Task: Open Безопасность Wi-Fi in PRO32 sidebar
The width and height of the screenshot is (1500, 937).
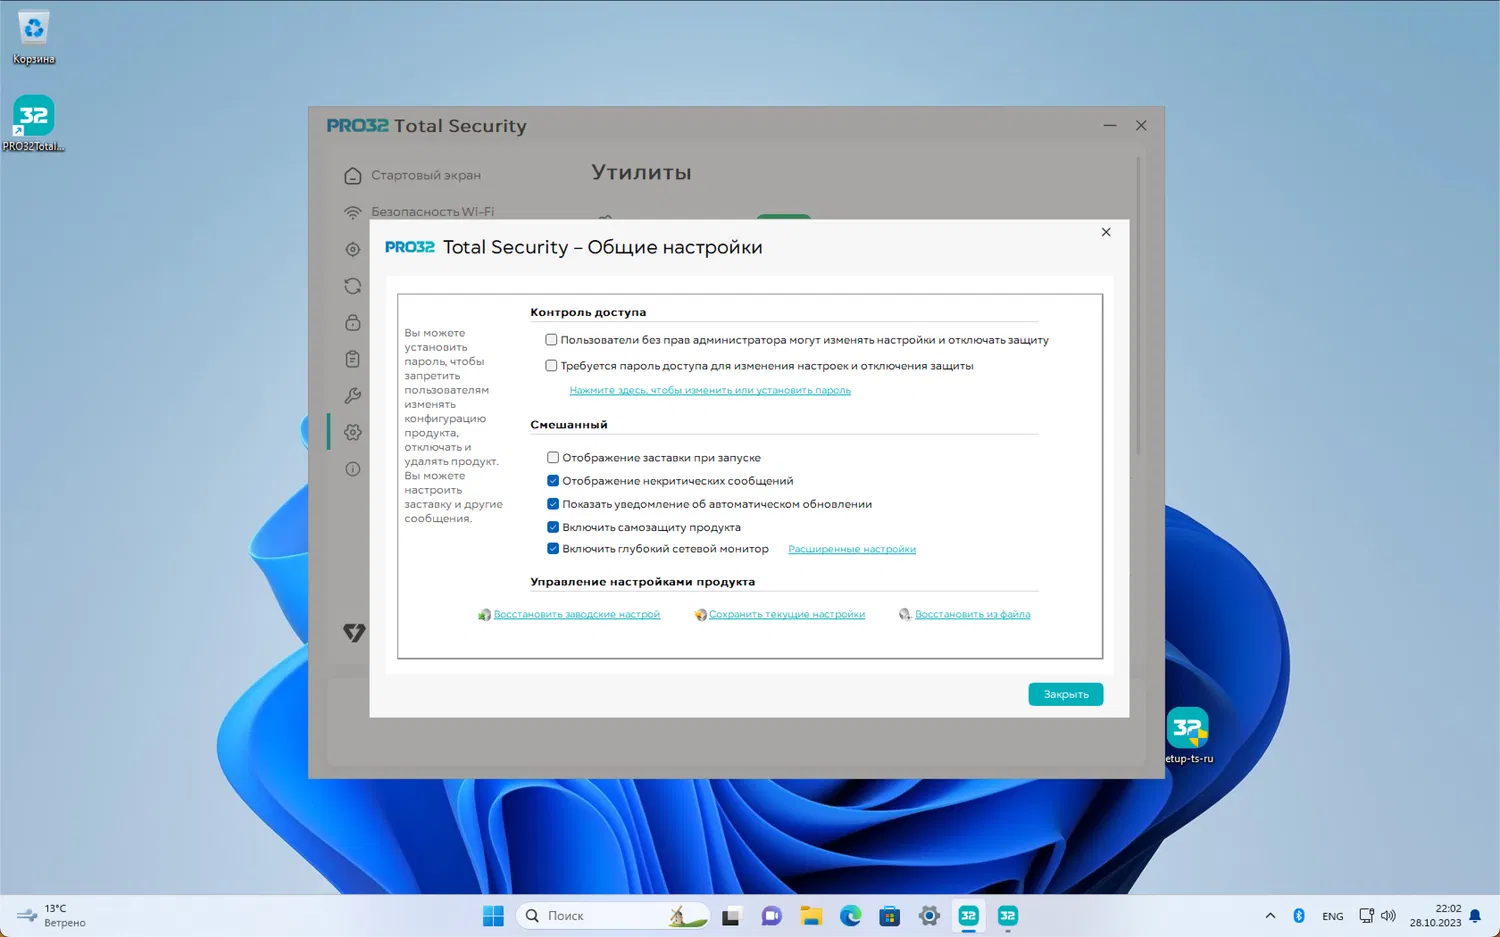Action: (419, 212)
